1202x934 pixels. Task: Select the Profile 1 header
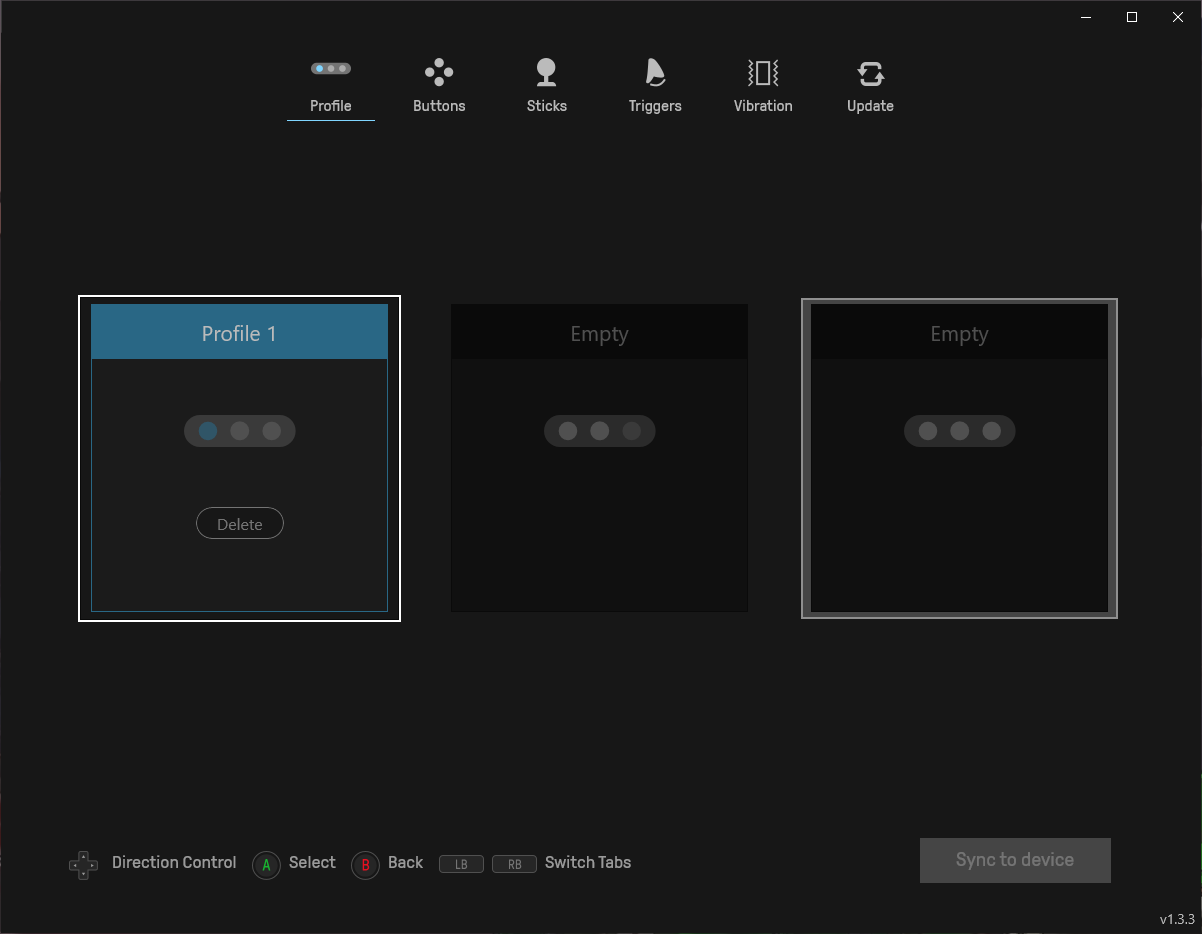(239, 332)
